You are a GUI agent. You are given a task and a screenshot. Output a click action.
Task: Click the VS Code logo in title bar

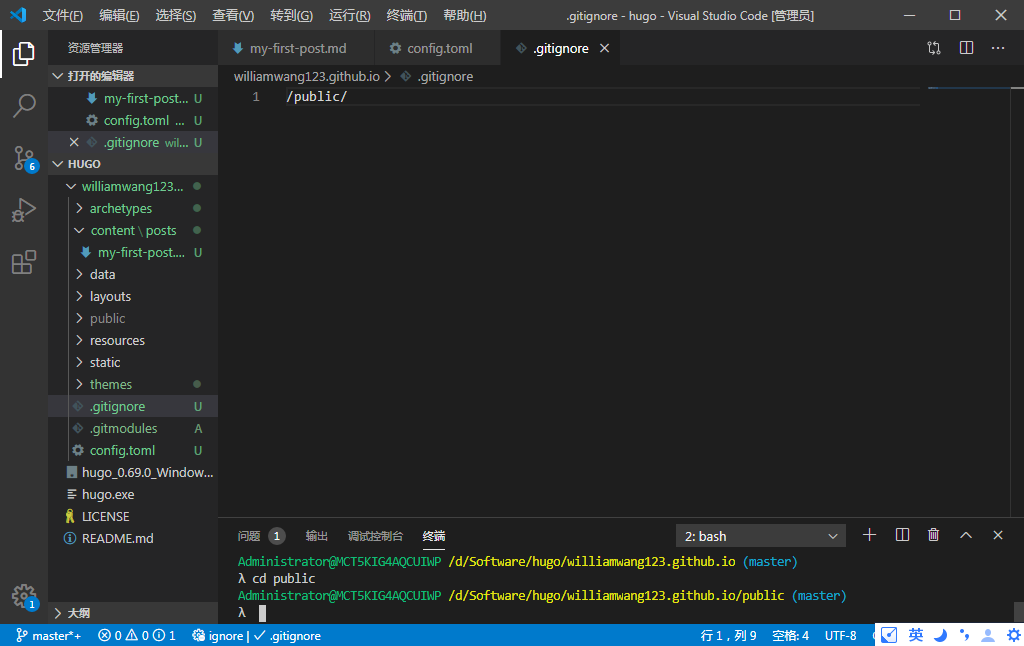[x=18, y=15]
